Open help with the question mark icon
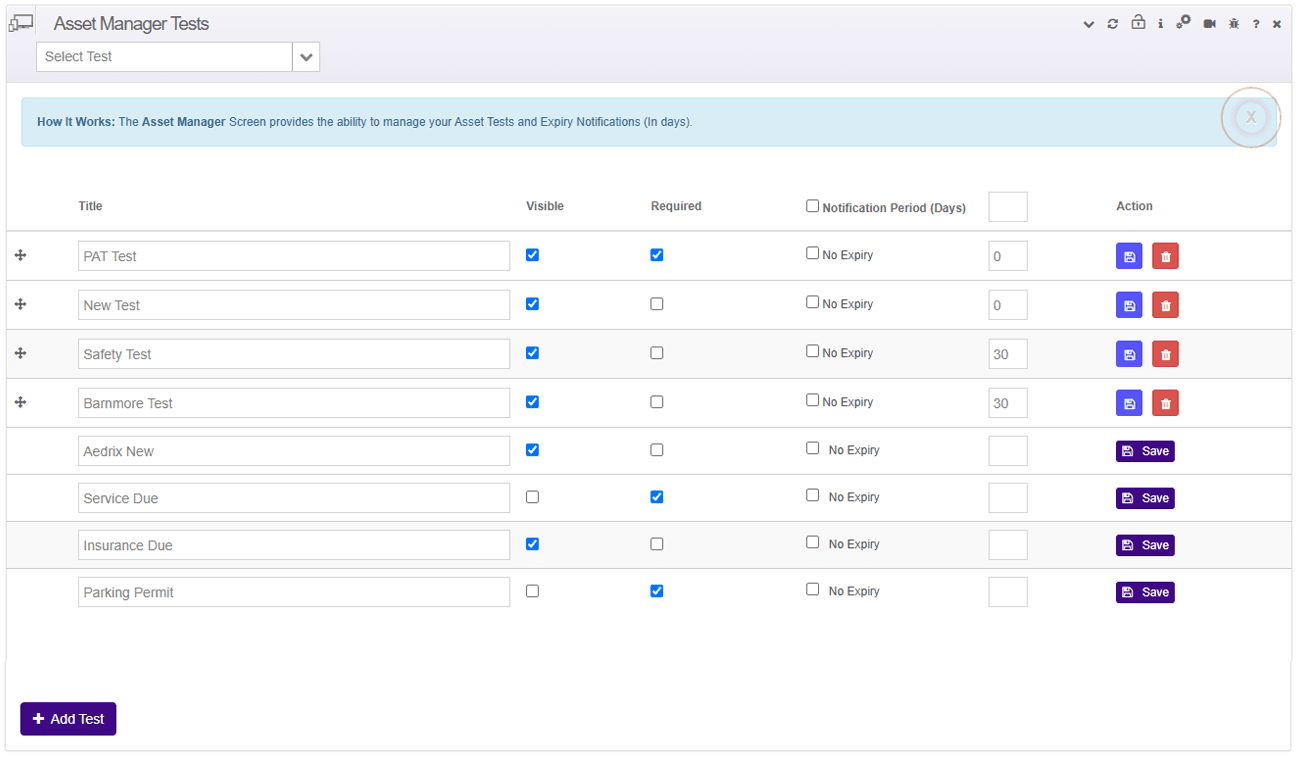The width and height of the screenshot is (1300, 760). (x=1255, y=23)
